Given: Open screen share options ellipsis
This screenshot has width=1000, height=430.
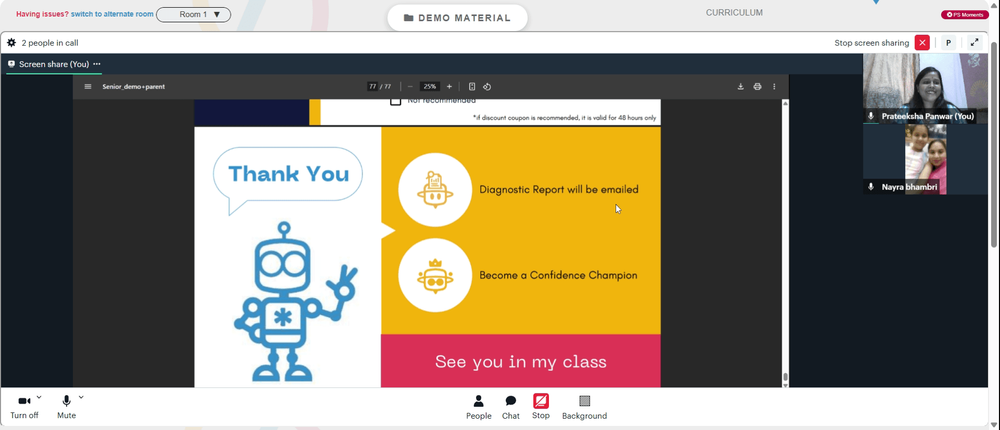Looking at the screenshot, I should point(97,64).
